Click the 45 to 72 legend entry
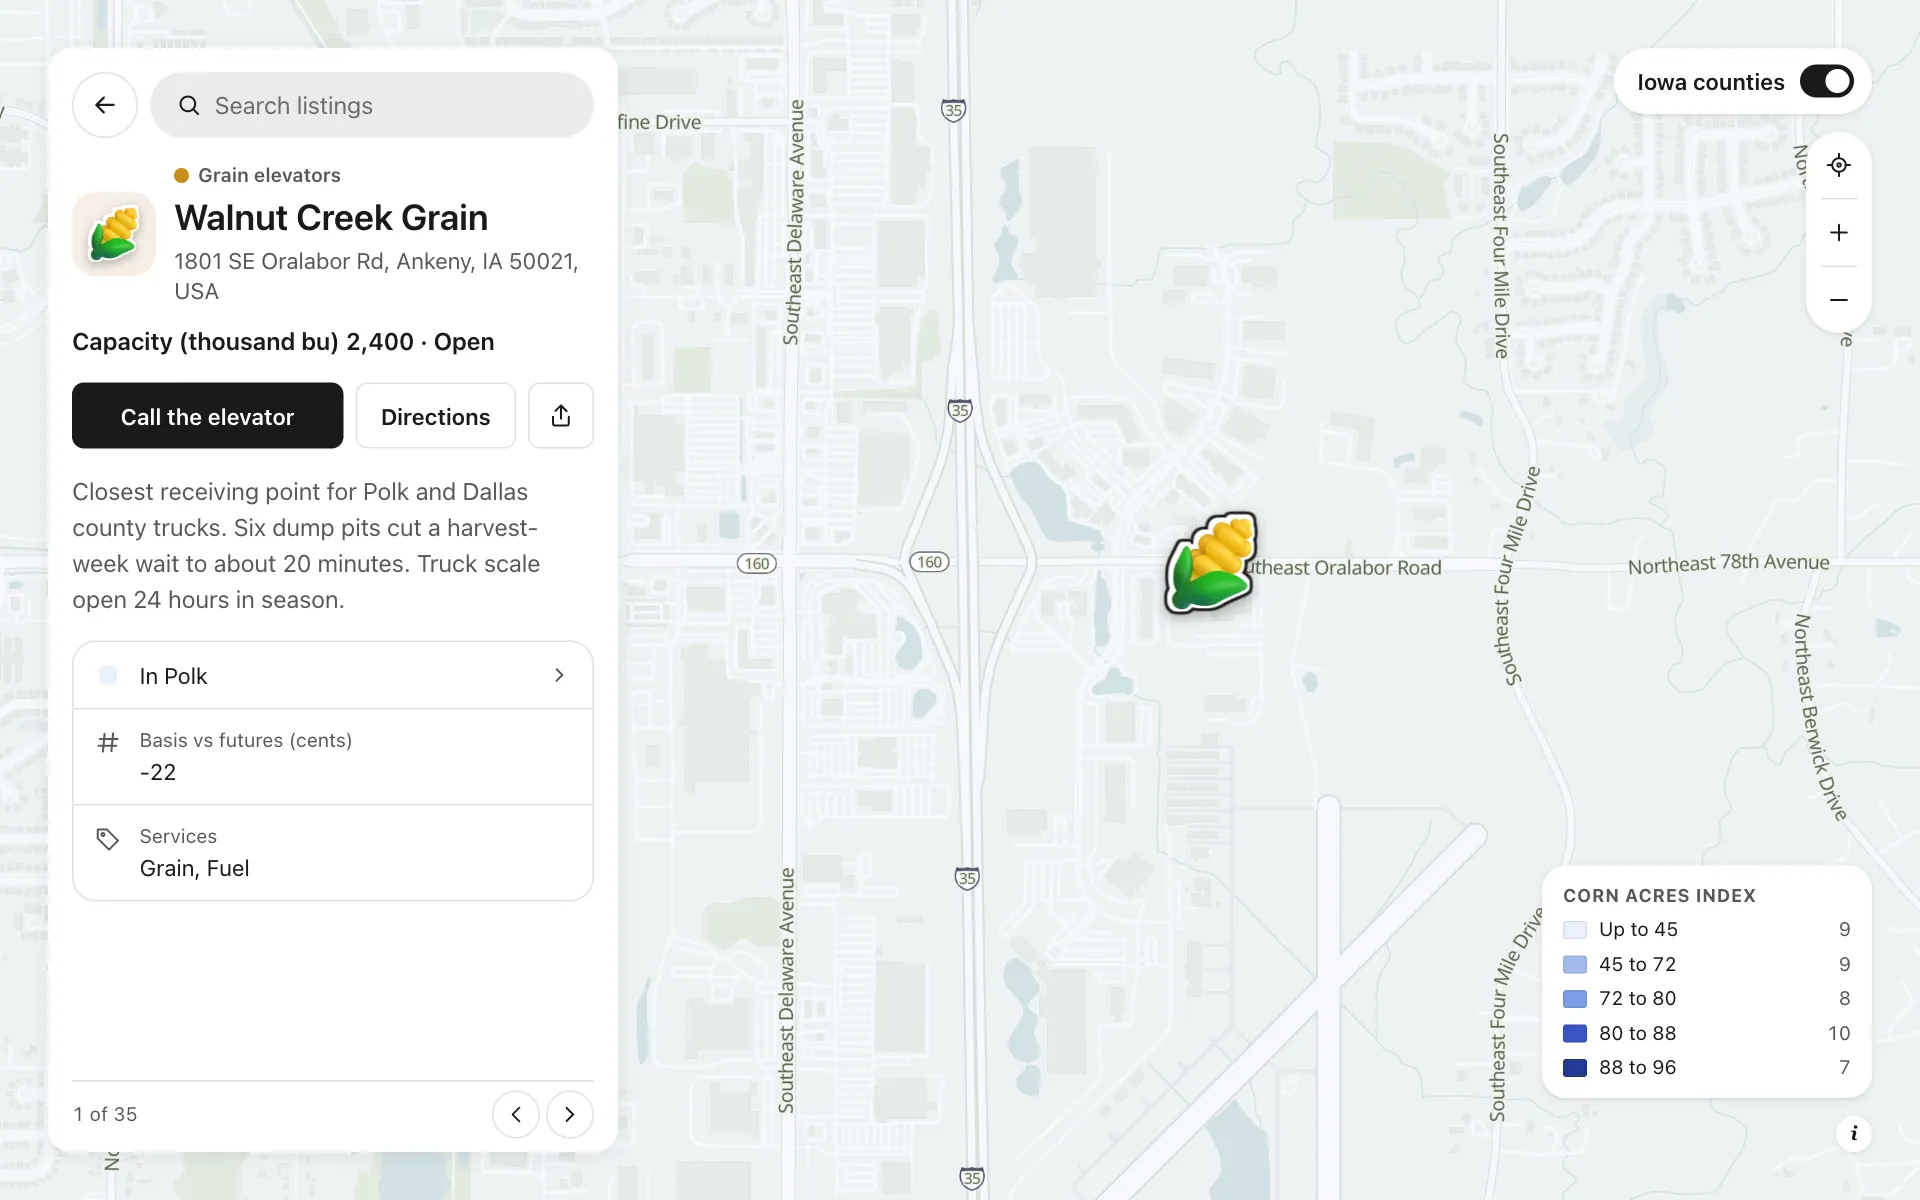Screen dimensions: 1920x1200 1706,964
